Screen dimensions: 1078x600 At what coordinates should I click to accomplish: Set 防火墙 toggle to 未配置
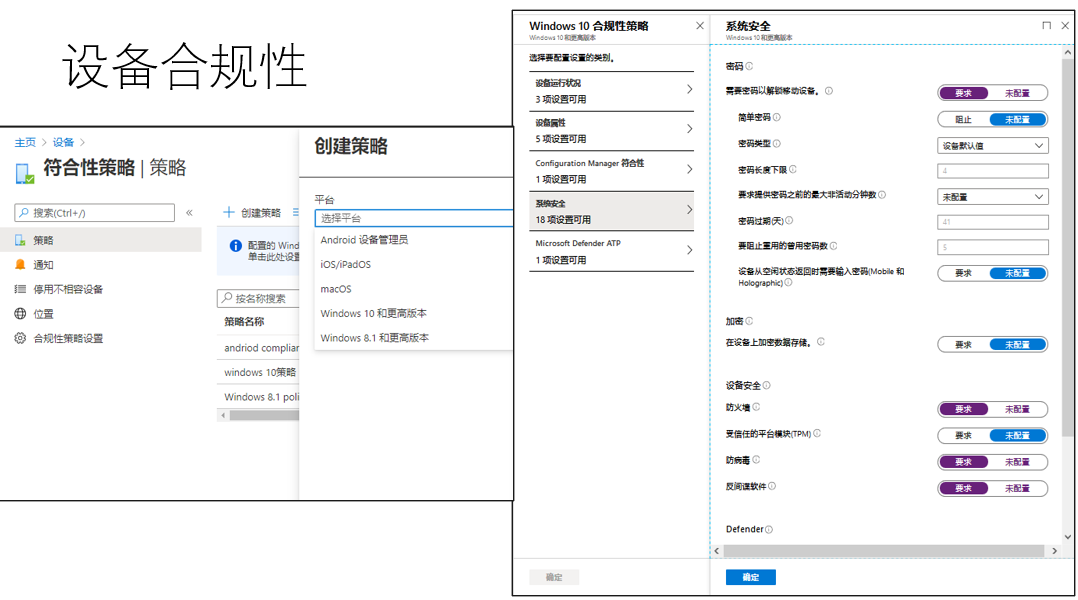[x=1017, y=409]
